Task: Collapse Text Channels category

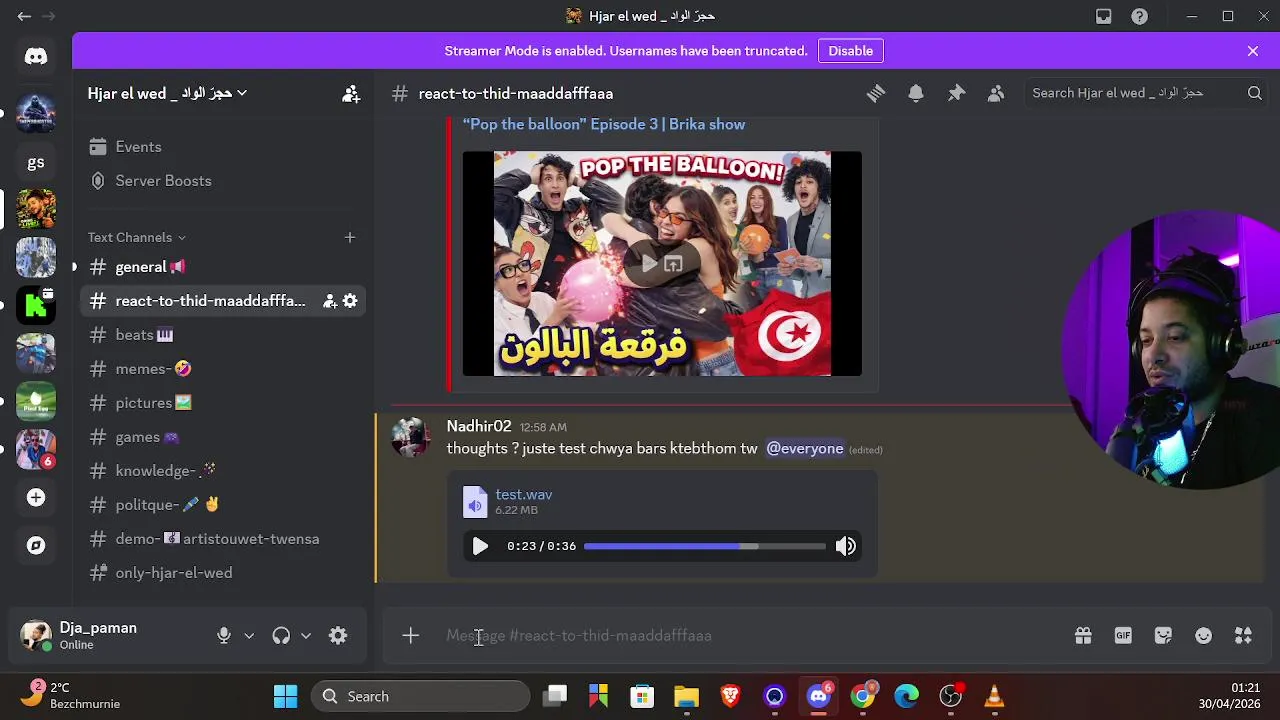Action: 136,237
